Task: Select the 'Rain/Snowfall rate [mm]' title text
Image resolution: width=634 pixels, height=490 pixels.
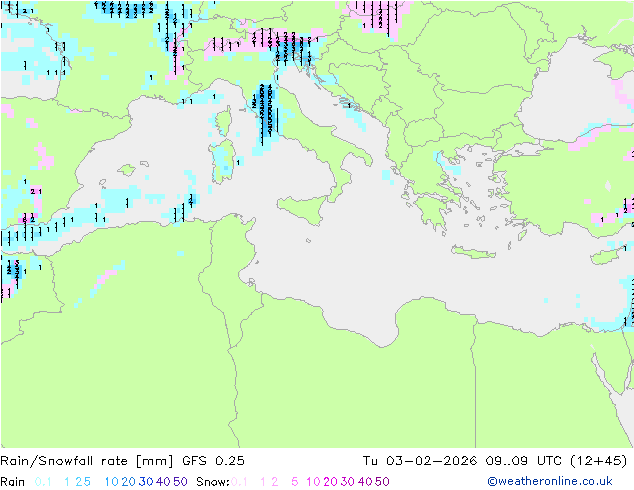Action: click(x=87, y=461)
